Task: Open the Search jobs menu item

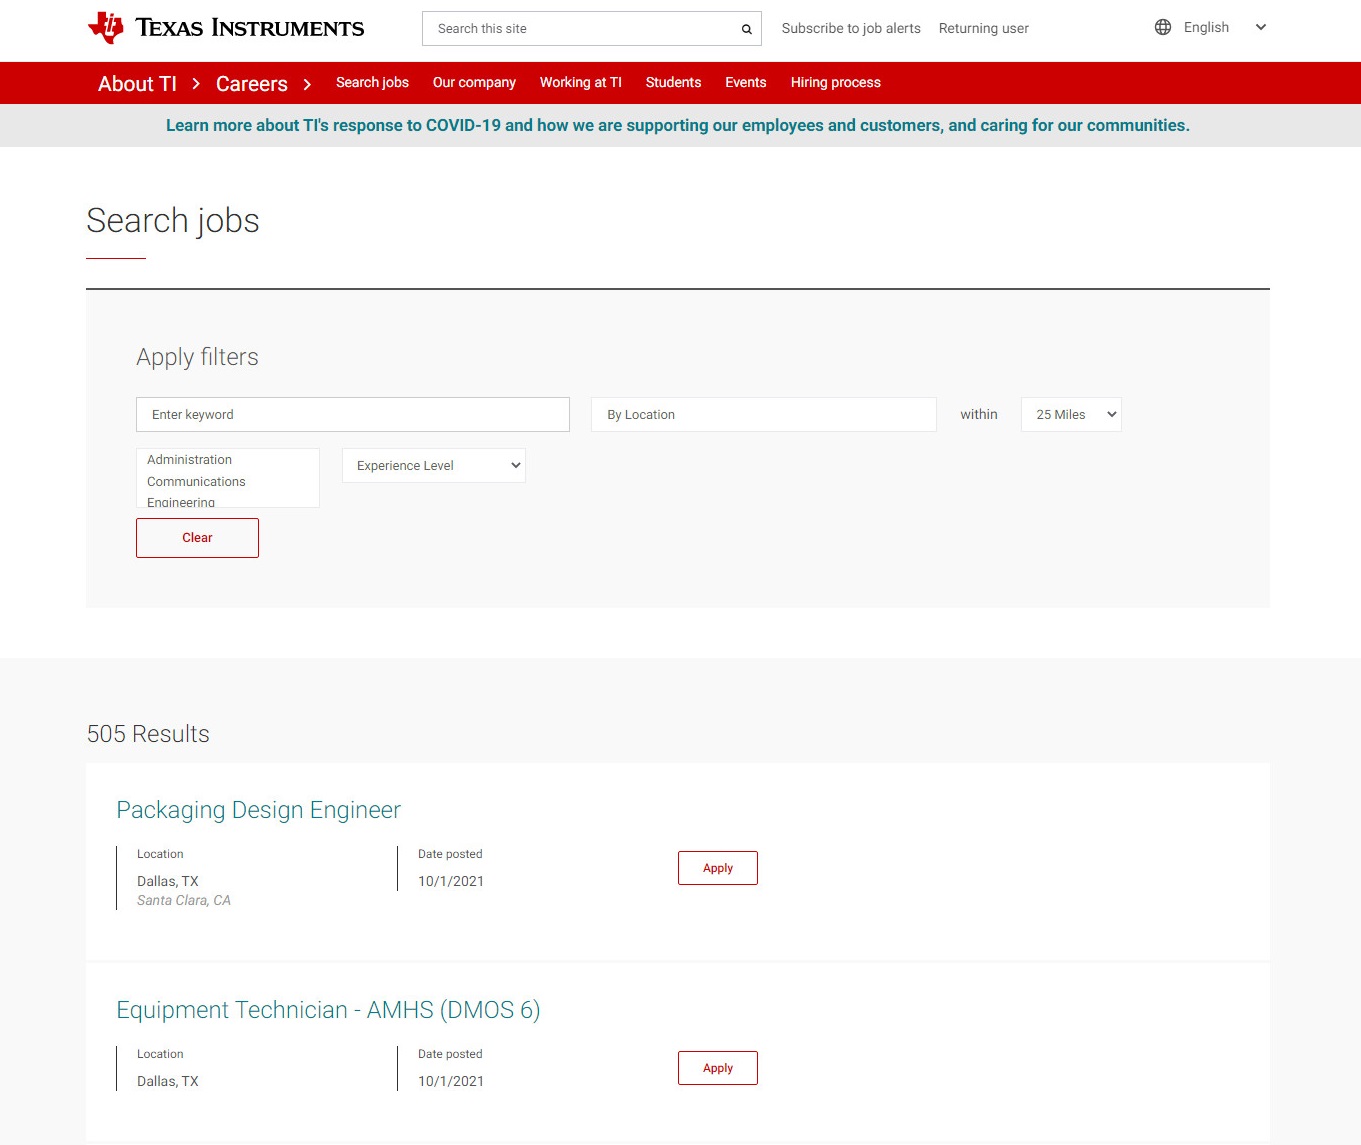Action: point(372,83)
